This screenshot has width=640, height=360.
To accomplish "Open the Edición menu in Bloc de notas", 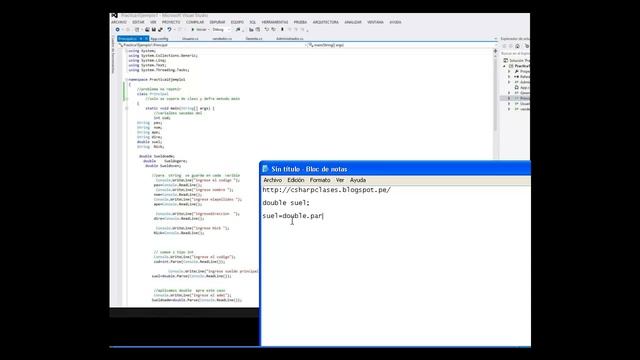I will 296,180.
